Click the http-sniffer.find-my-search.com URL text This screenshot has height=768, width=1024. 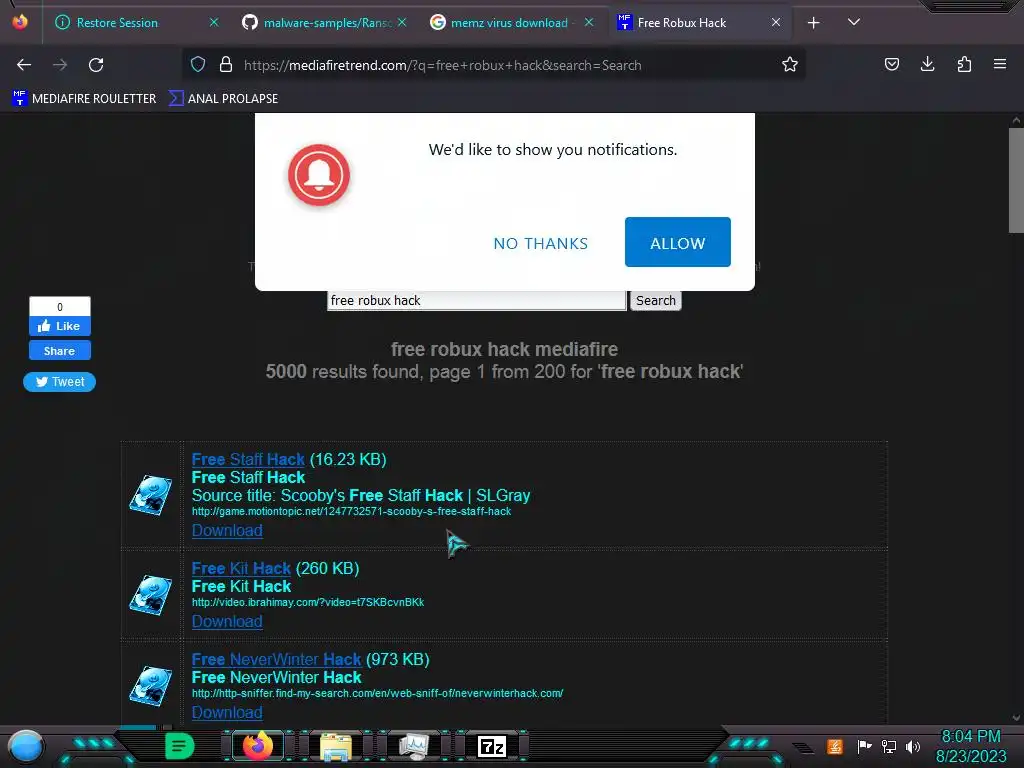click(x=377, y=693)
